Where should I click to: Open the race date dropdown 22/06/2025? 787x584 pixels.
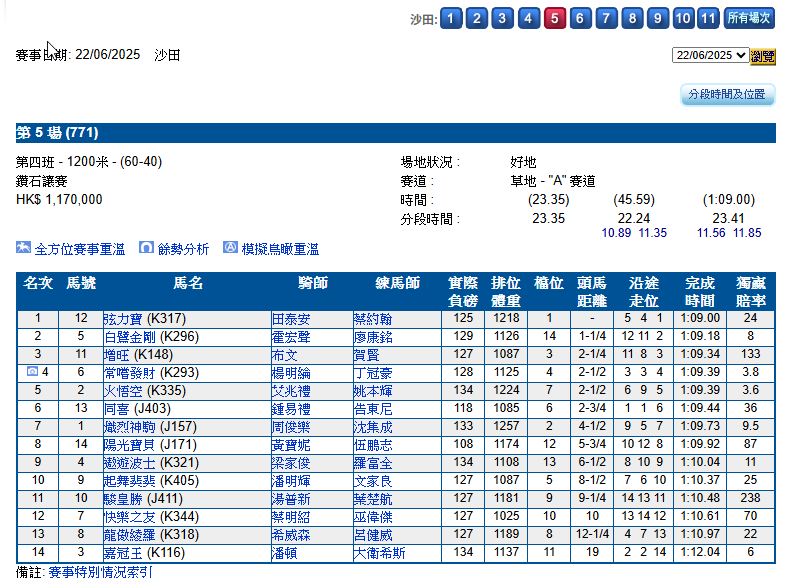click(710, 55)
